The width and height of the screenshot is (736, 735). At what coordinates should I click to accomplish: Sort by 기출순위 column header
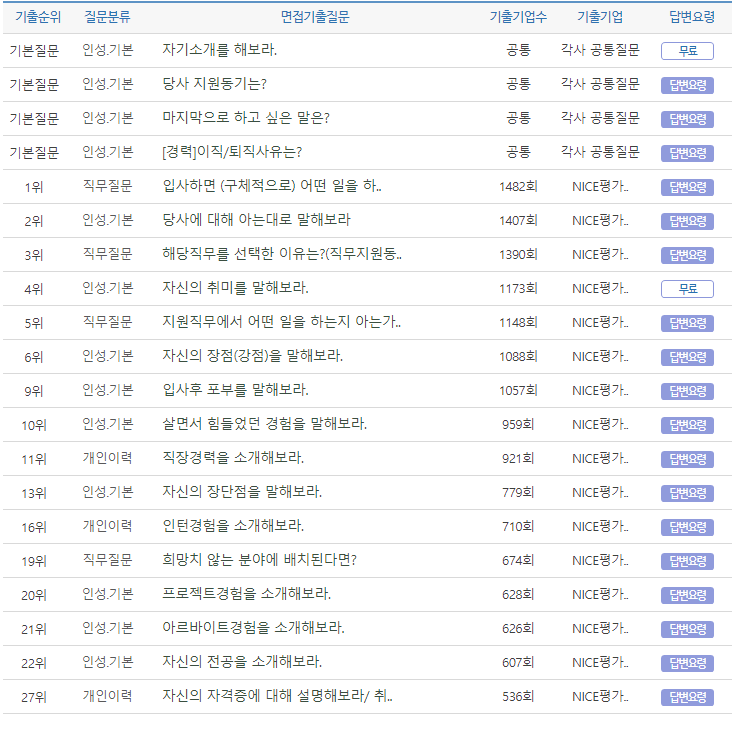tap(34, 17)
